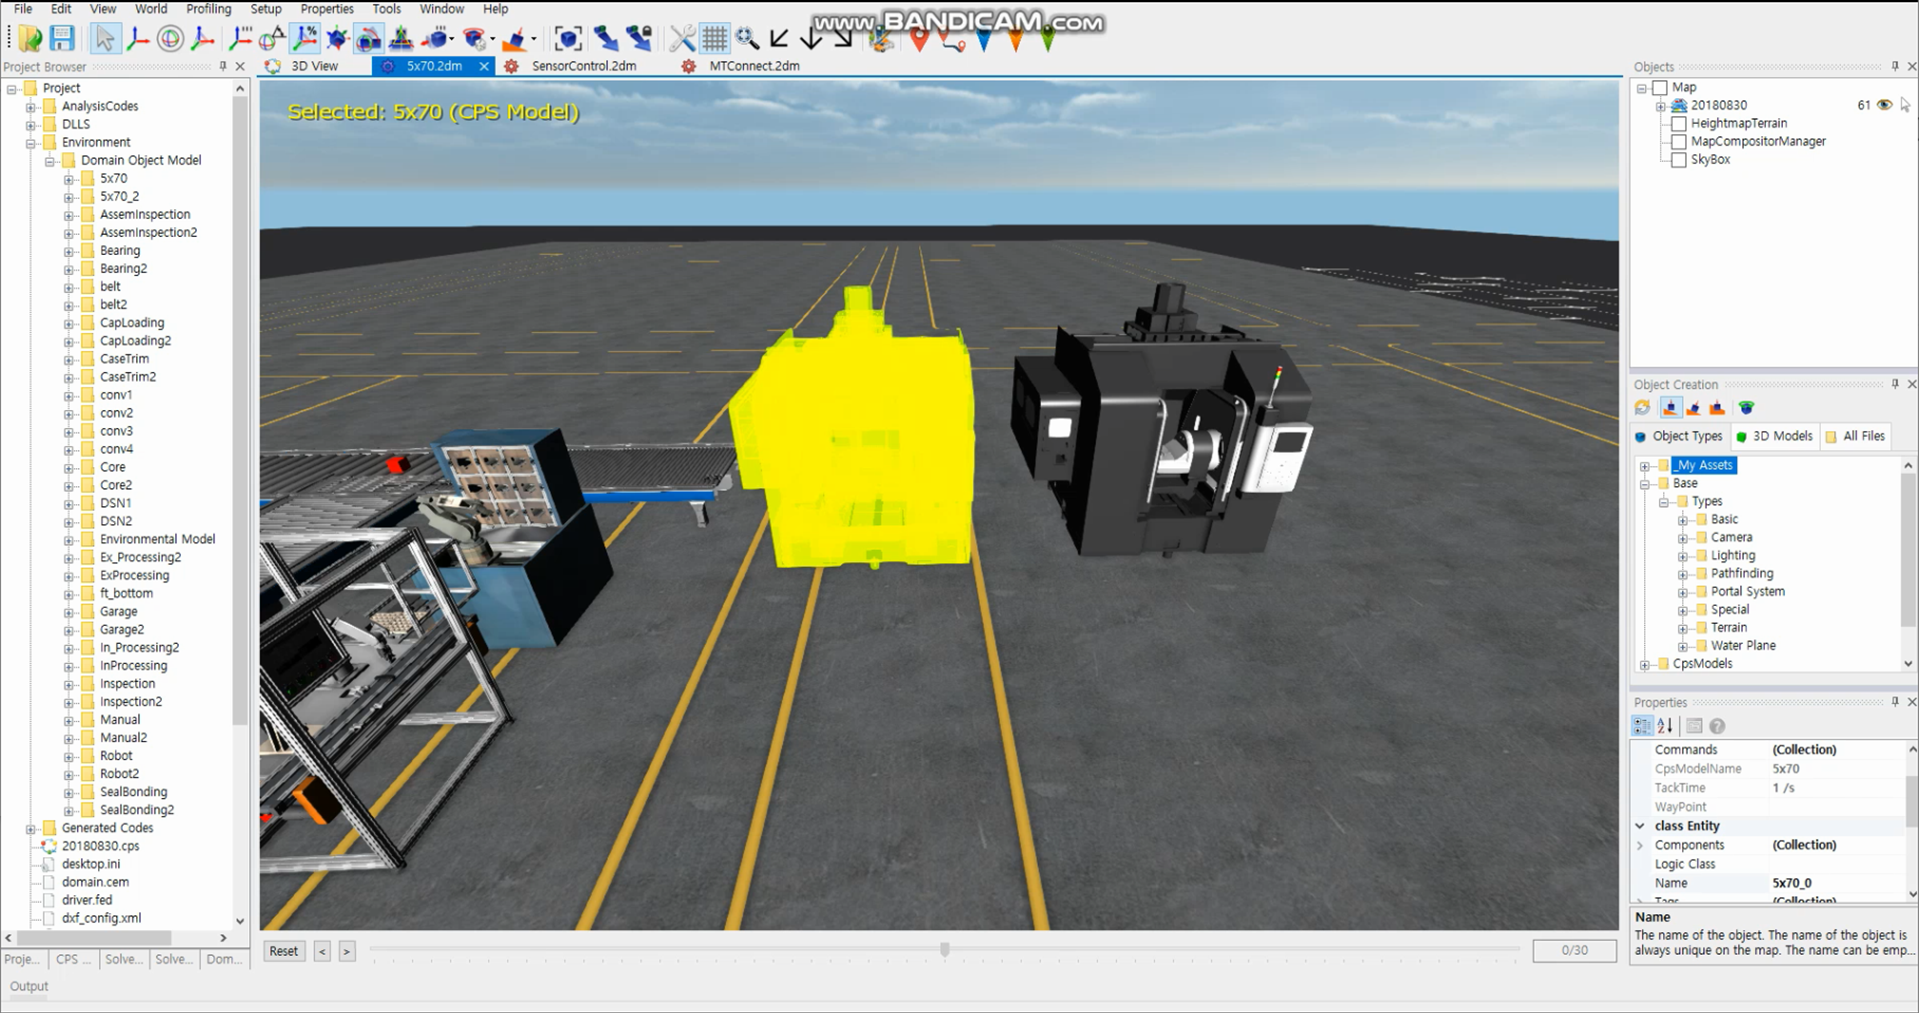Click the red map marker toolbar icon
The height and width of the screenshot is (1015, 1921).
[919, 40]
